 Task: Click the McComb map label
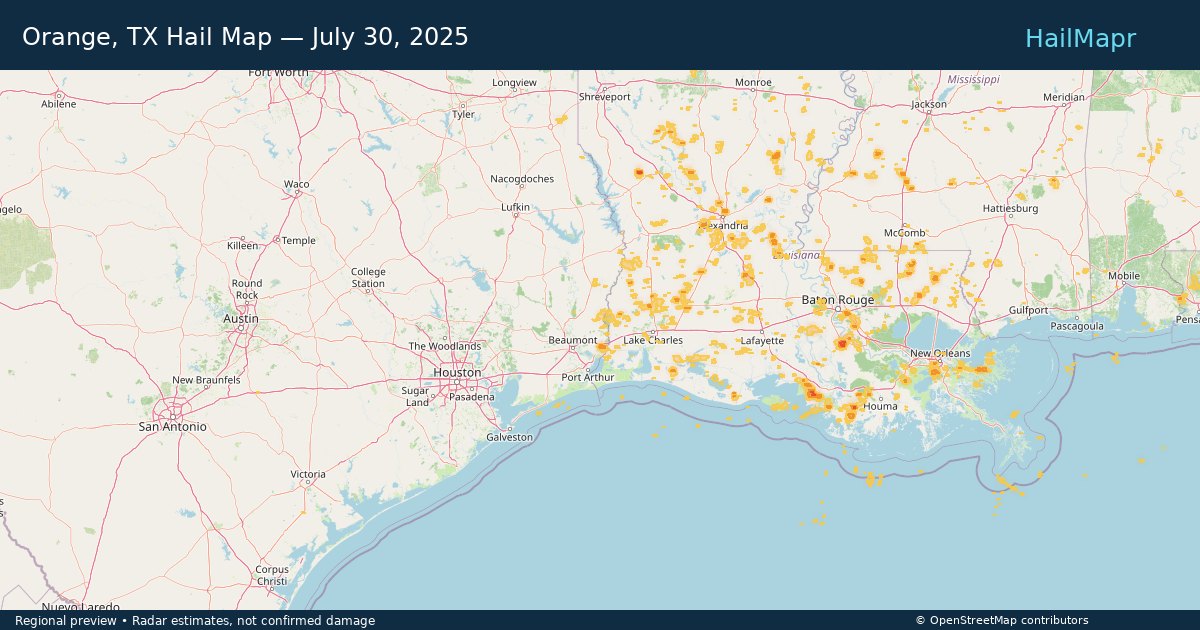point(905,232)
